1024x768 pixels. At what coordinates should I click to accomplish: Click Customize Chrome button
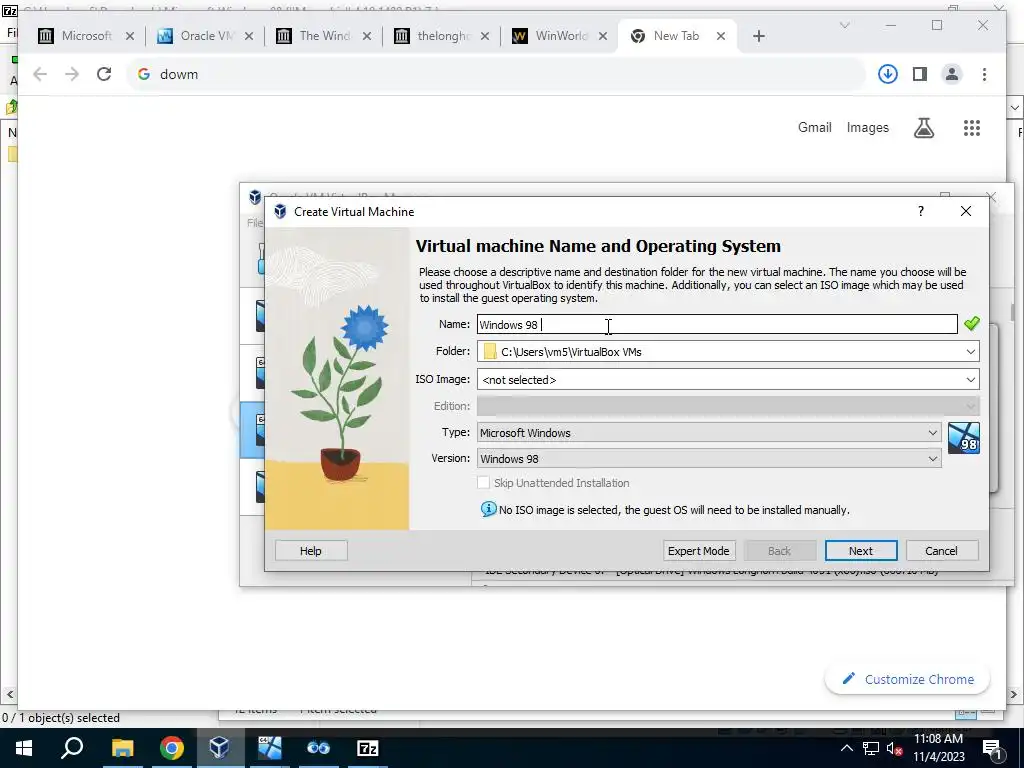click(907, 679)
